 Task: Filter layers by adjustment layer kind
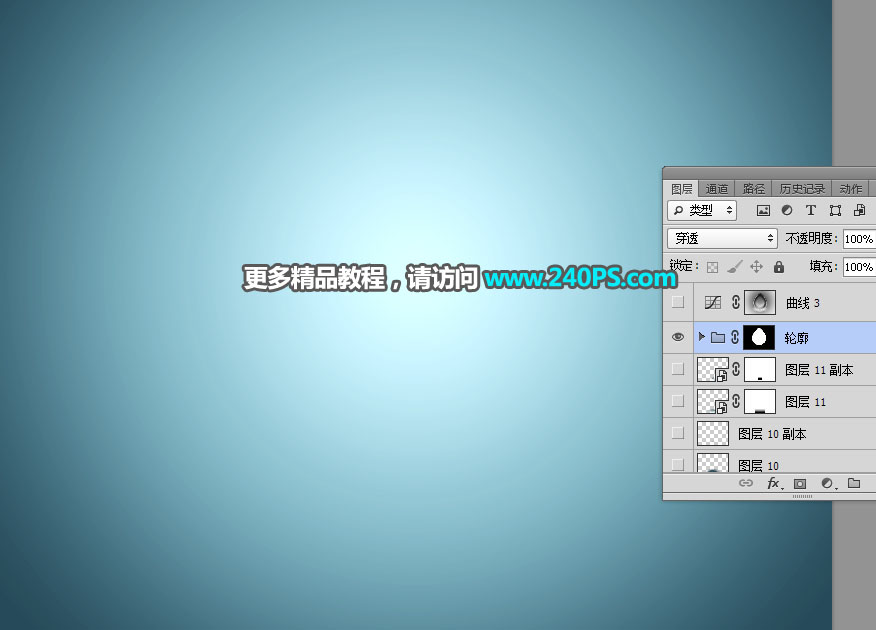click(x=787, y=211)
